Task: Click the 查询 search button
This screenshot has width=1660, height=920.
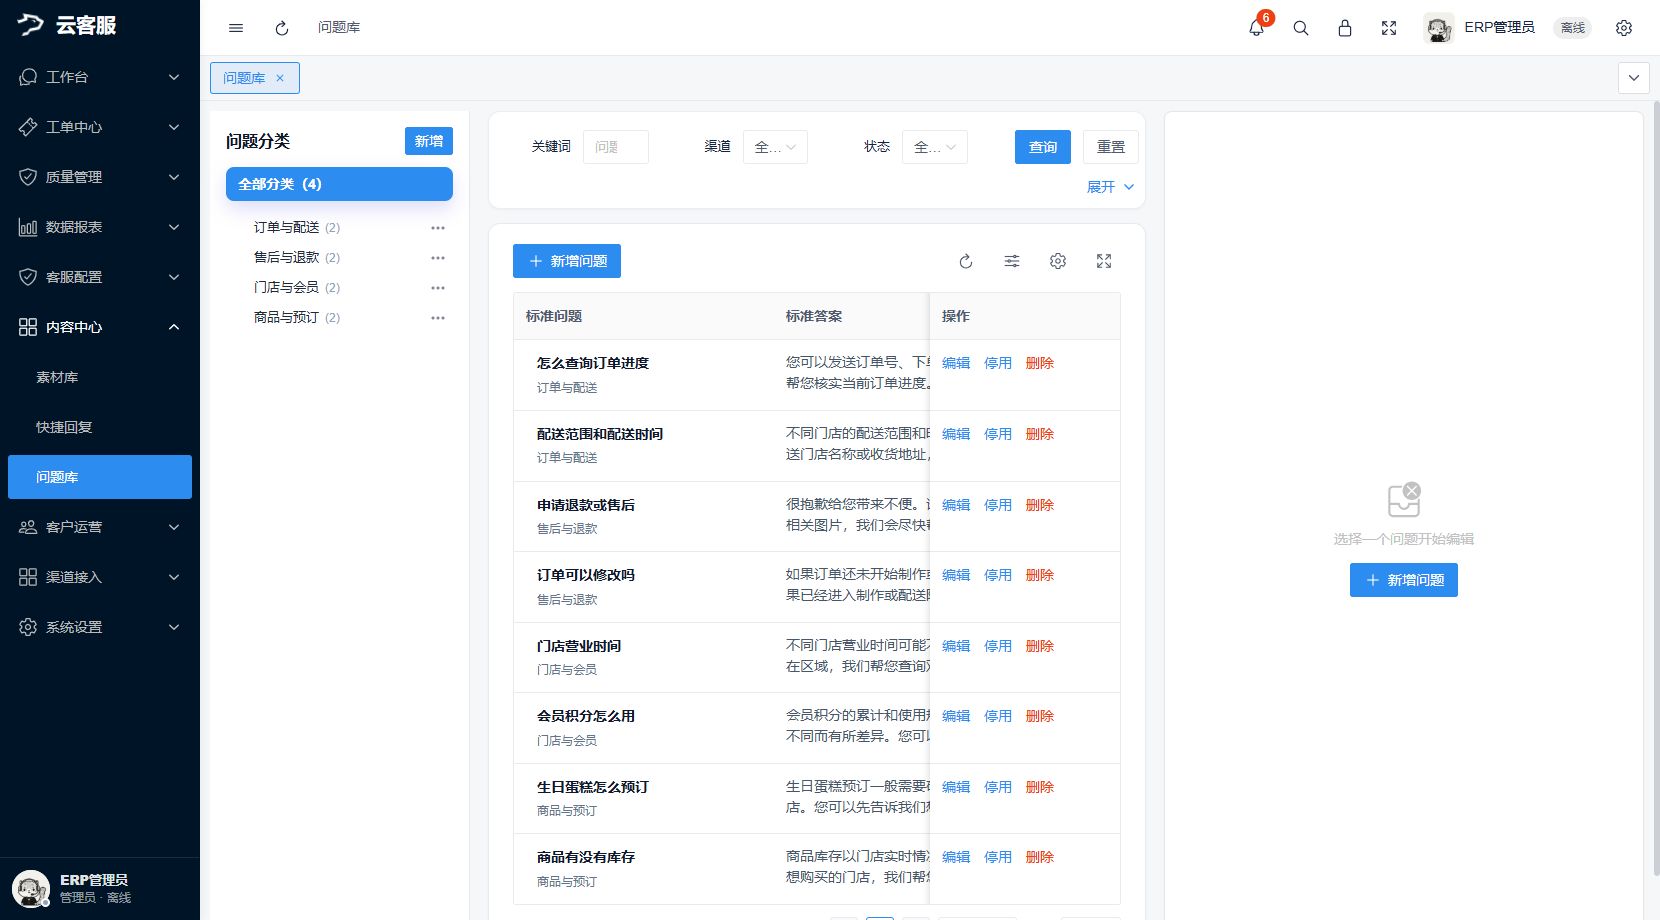Action: pos(1043,147)
